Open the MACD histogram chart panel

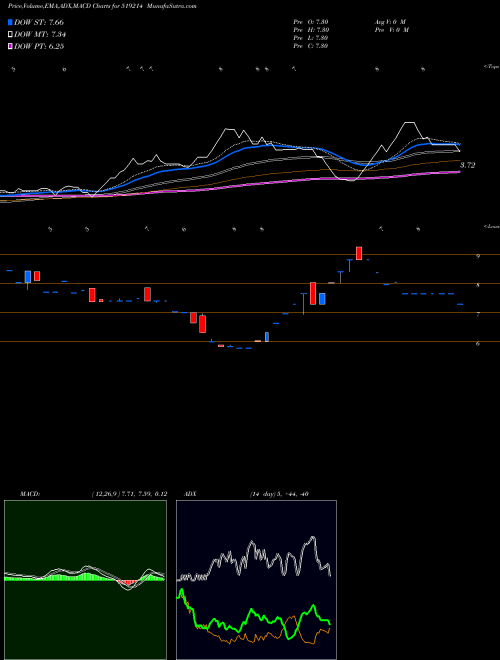(85, 580)
